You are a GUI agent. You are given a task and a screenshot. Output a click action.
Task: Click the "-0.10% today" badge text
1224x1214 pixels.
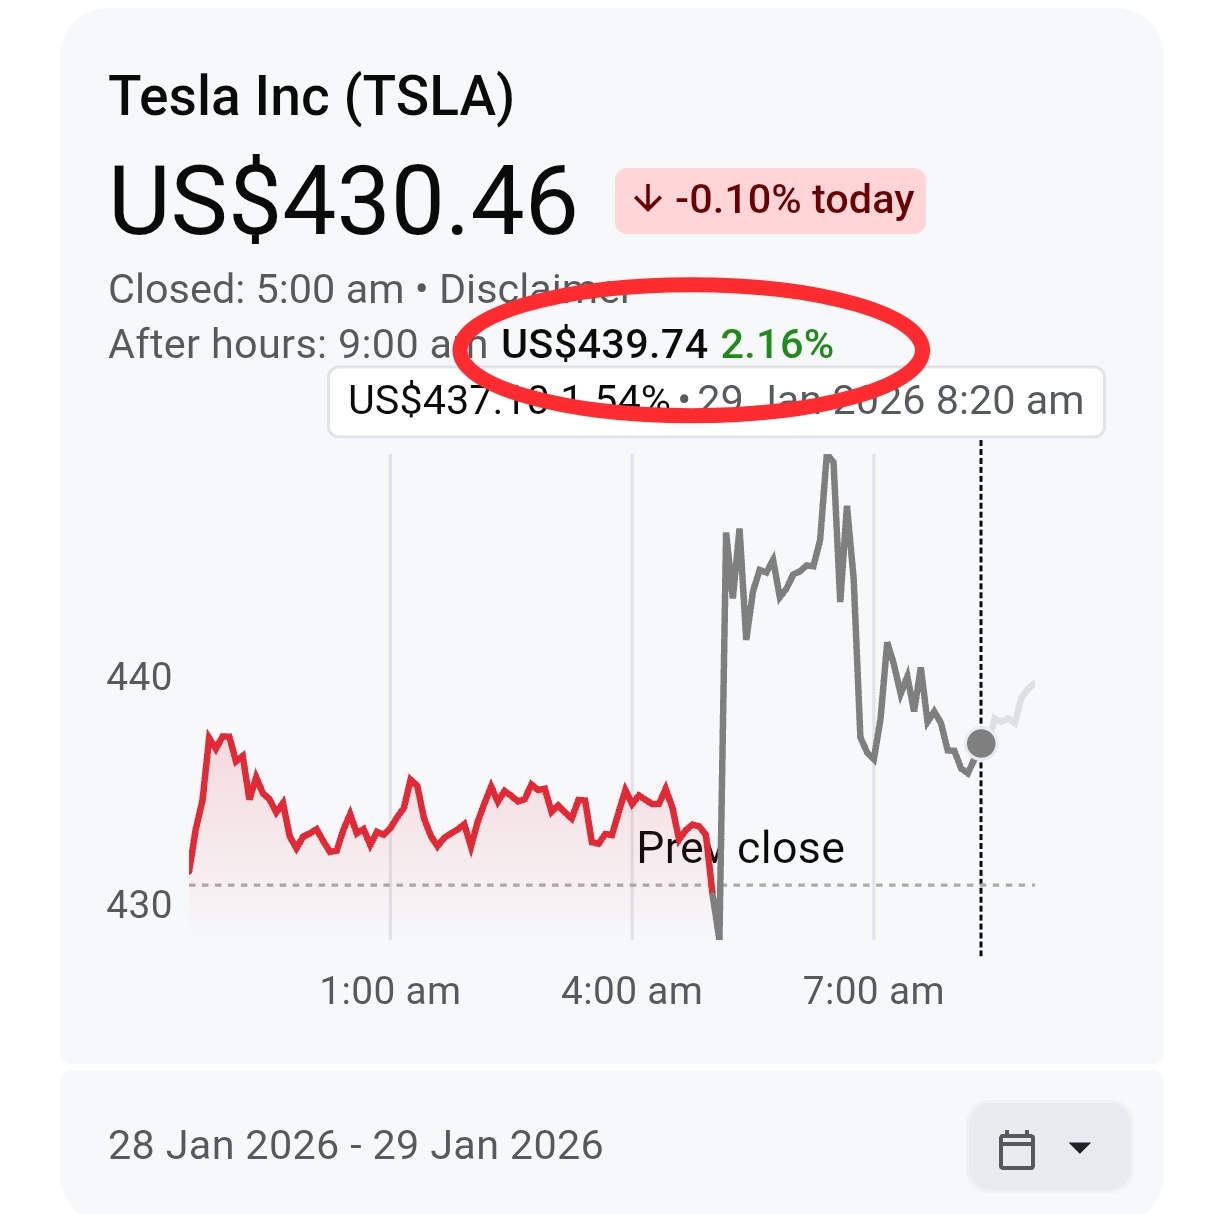point(794,200)
